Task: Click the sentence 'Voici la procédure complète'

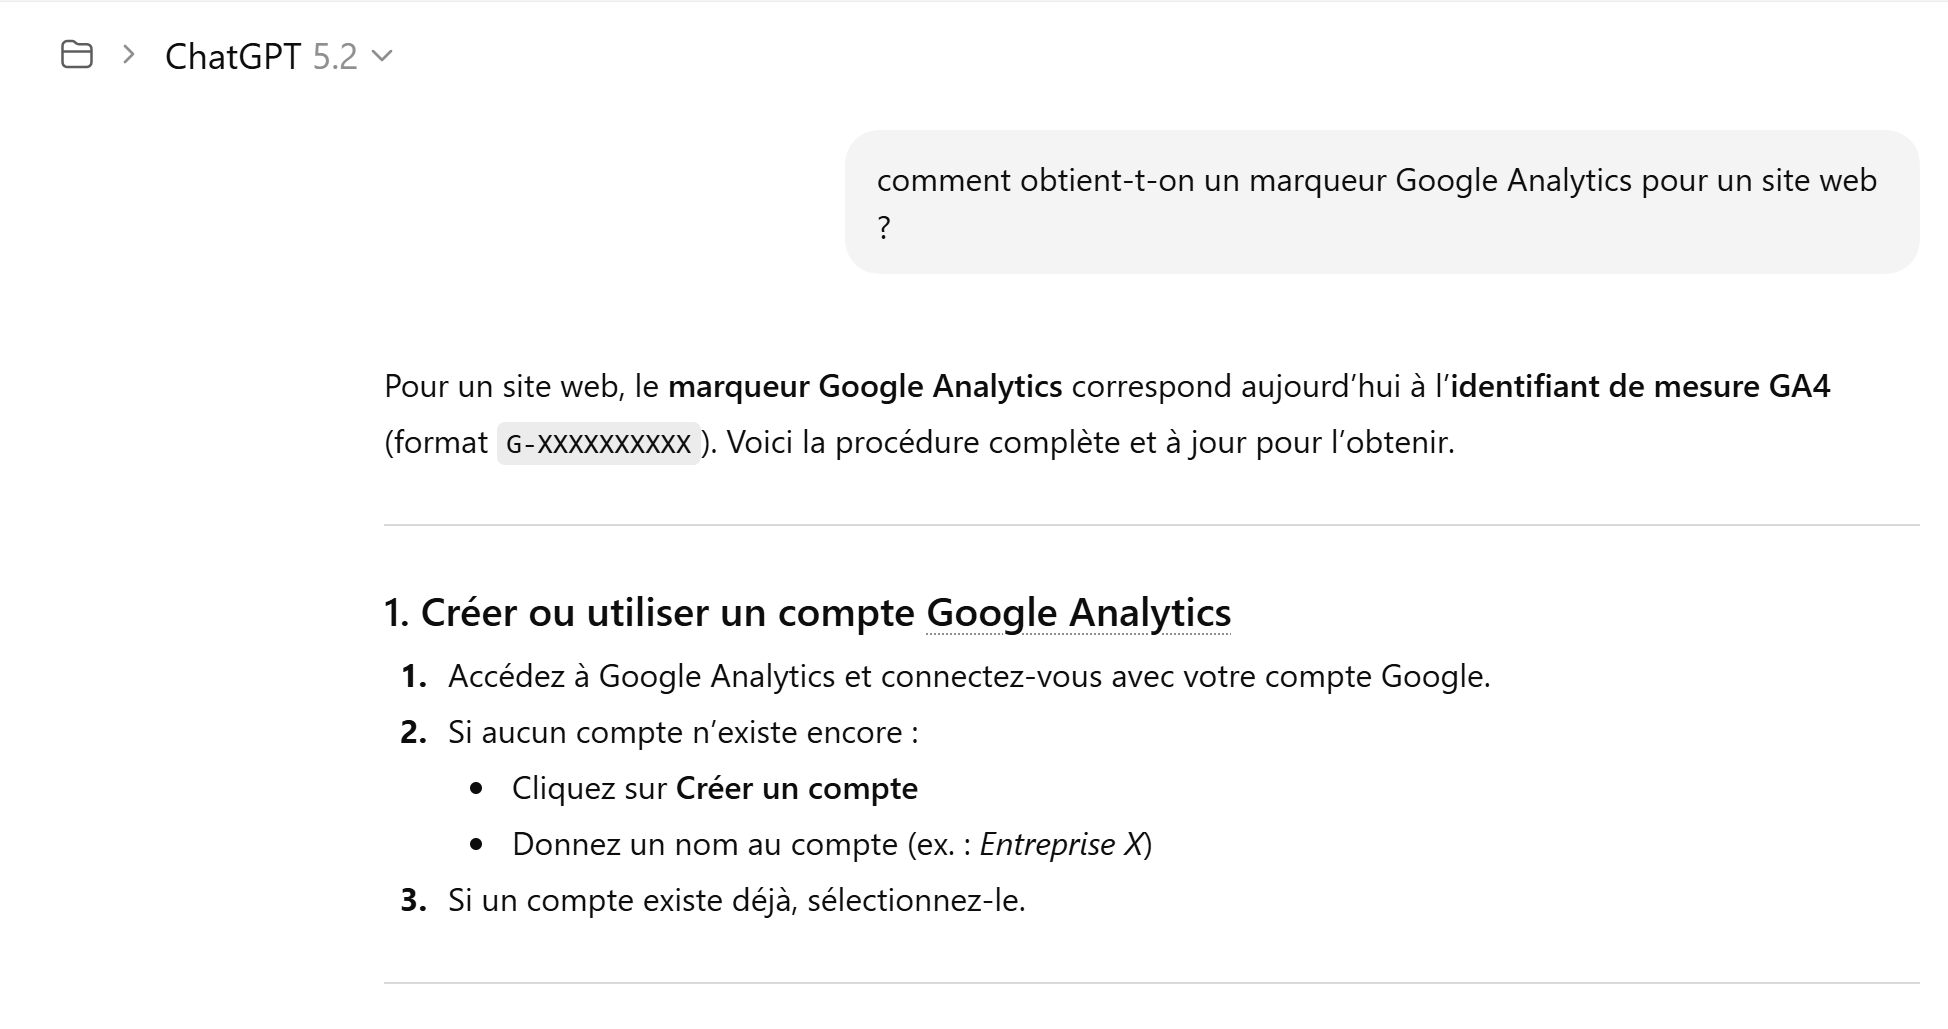Action: 1090,443
